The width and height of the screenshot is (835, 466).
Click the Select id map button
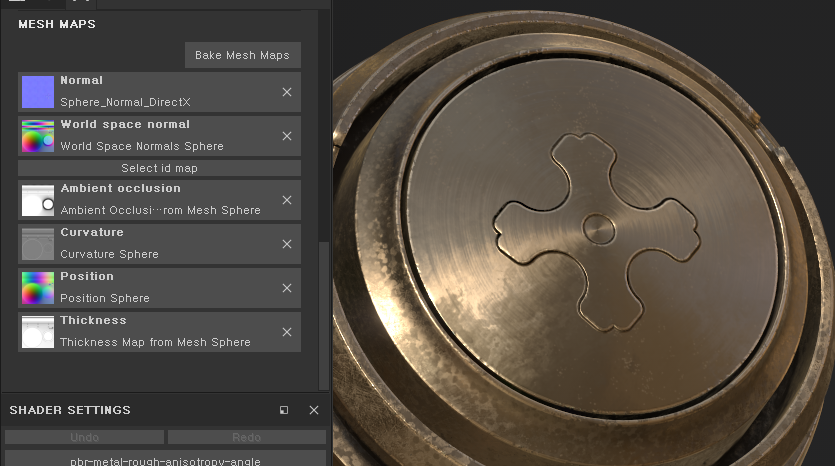(x=159, y=168)
